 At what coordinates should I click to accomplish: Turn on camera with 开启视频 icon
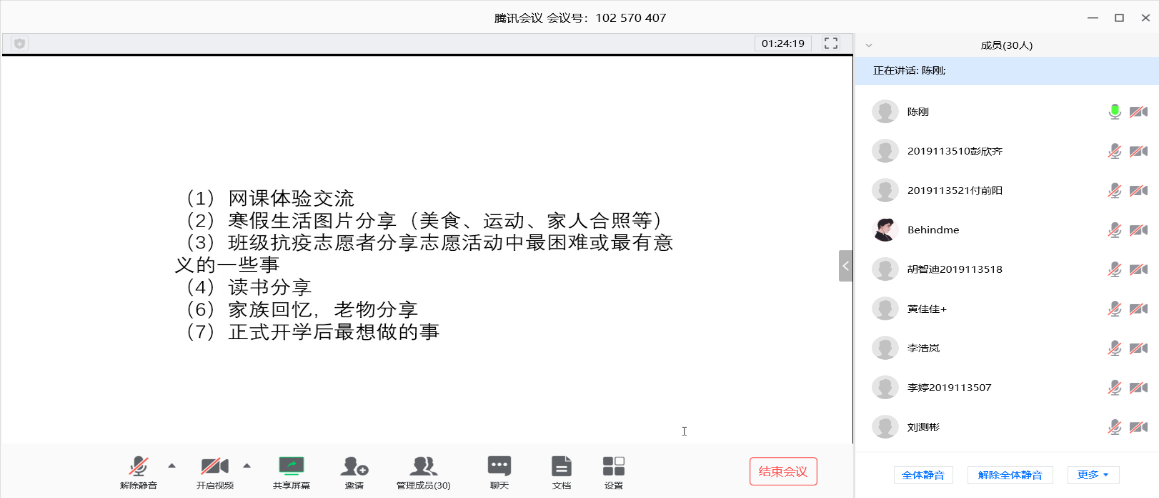214,465
